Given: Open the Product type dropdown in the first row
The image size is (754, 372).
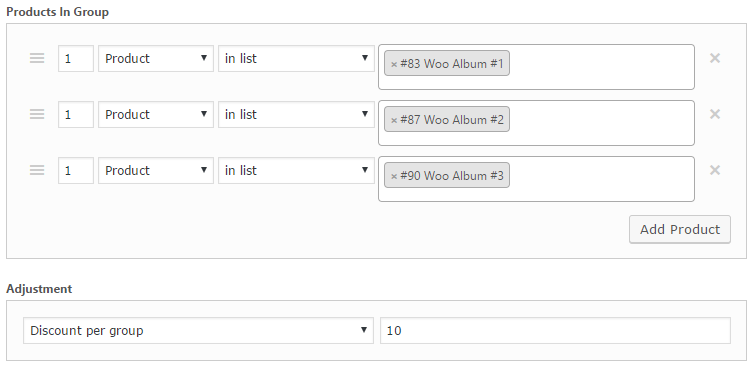Looking at the screenshot, I should [x=156, y=59].
